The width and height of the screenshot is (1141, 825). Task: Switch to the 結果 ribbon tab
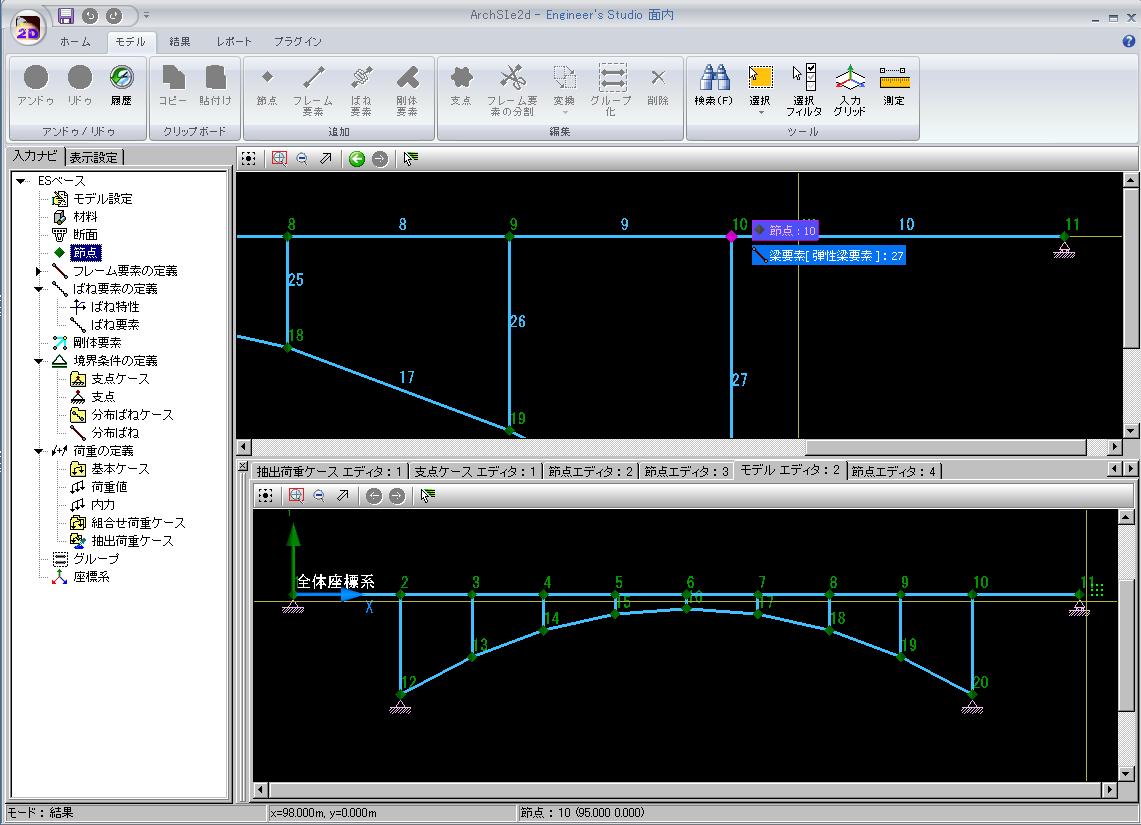pyautogui.click(x=180, y=41)
